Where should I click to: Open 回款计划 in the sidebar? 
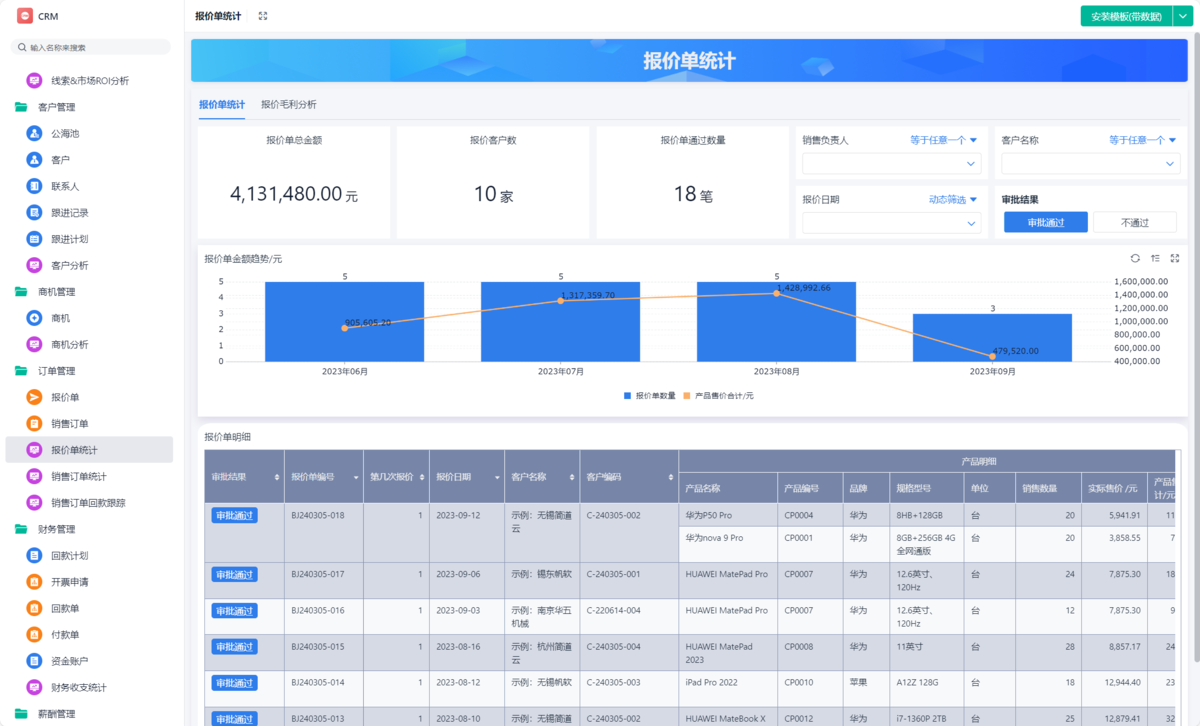(90, 555)
